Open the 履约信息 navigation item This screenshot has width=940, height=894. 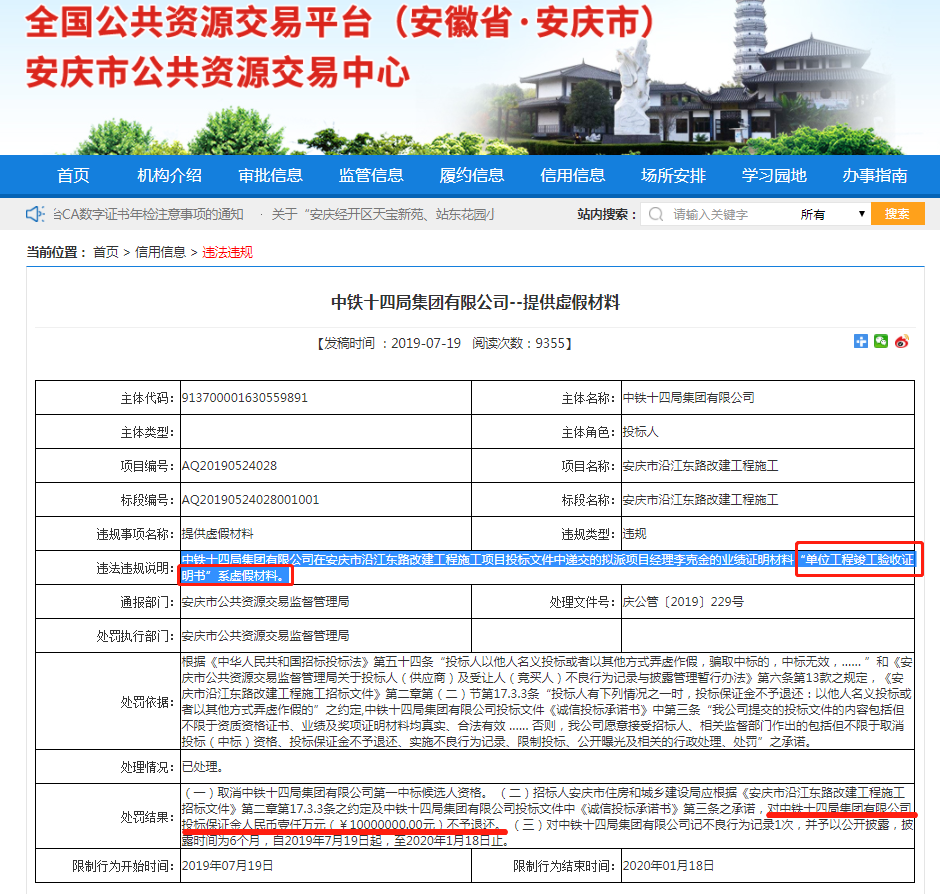[x=472, y=176]
